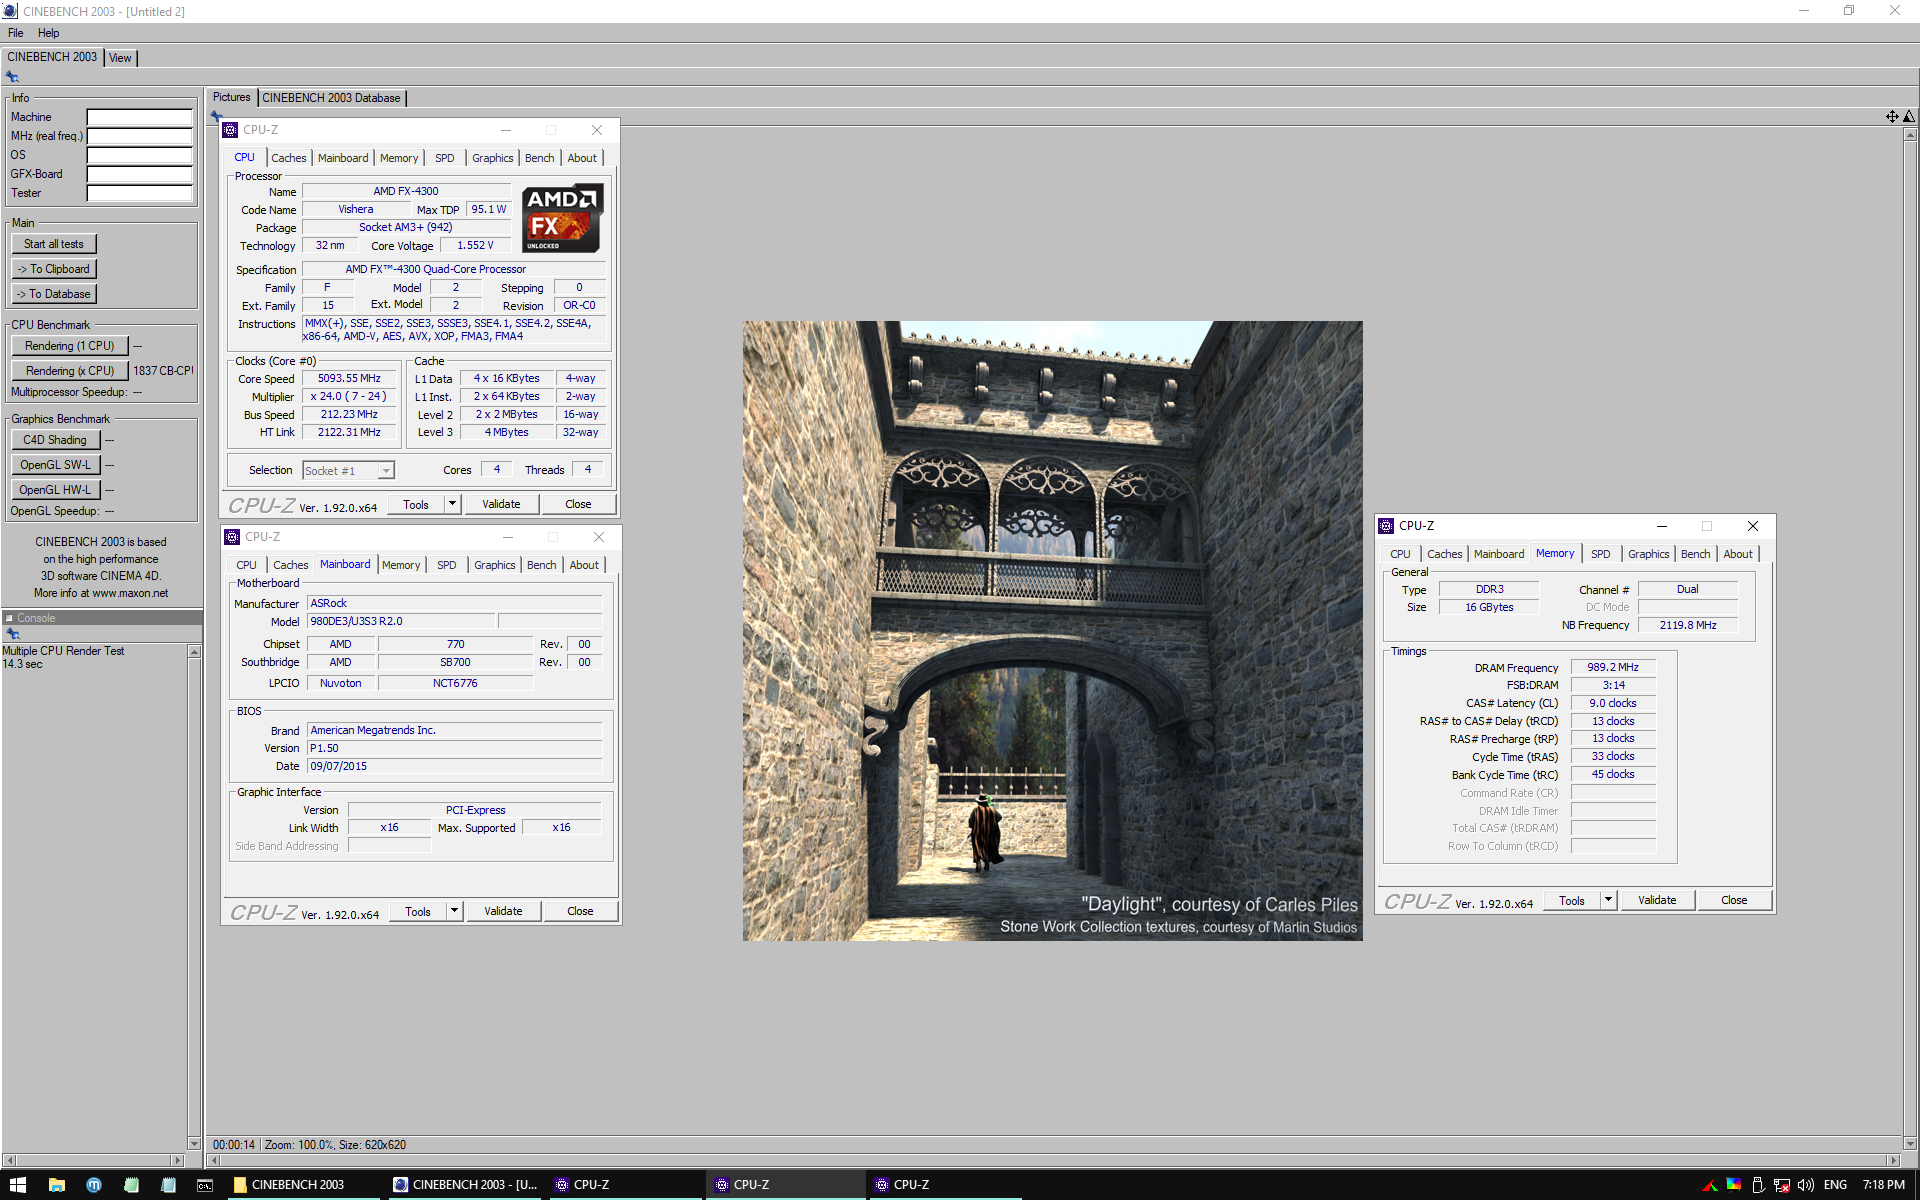This screenshot has height=1200, width=1920.
Task: Open the Windows Start menu
Action: click(17, 1185)
